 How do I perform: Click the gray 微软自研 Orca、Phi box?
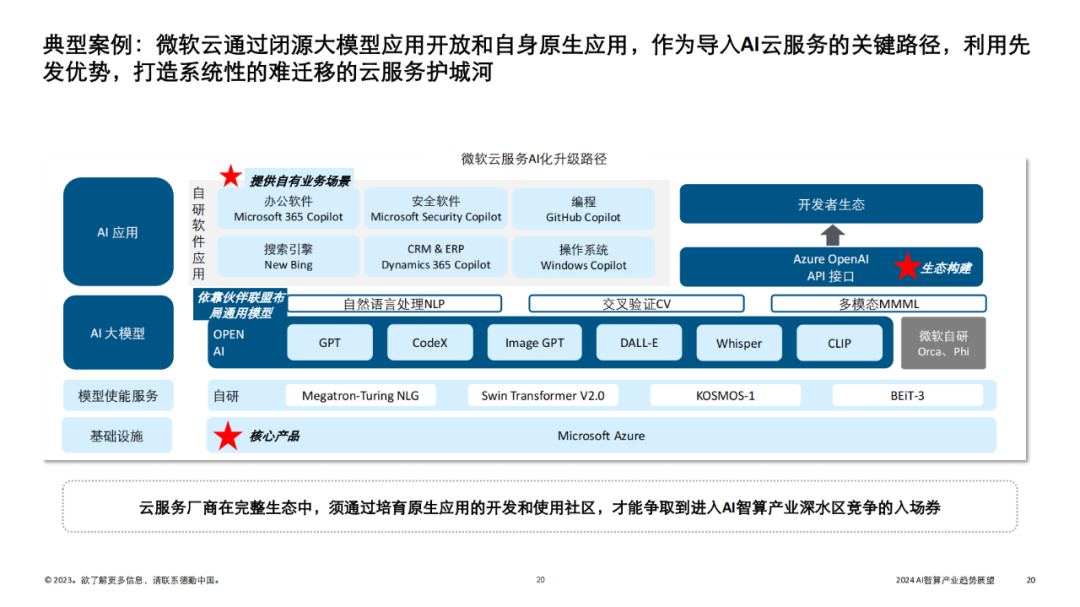click(942, 343)
